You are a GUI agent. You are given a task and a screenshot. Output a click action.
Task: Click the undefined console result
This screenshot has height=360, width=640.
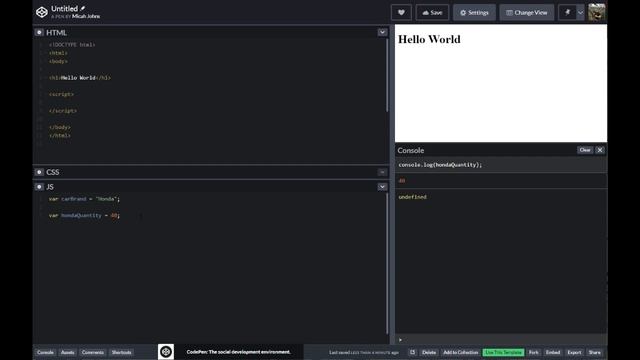click(x=412, y=197)
